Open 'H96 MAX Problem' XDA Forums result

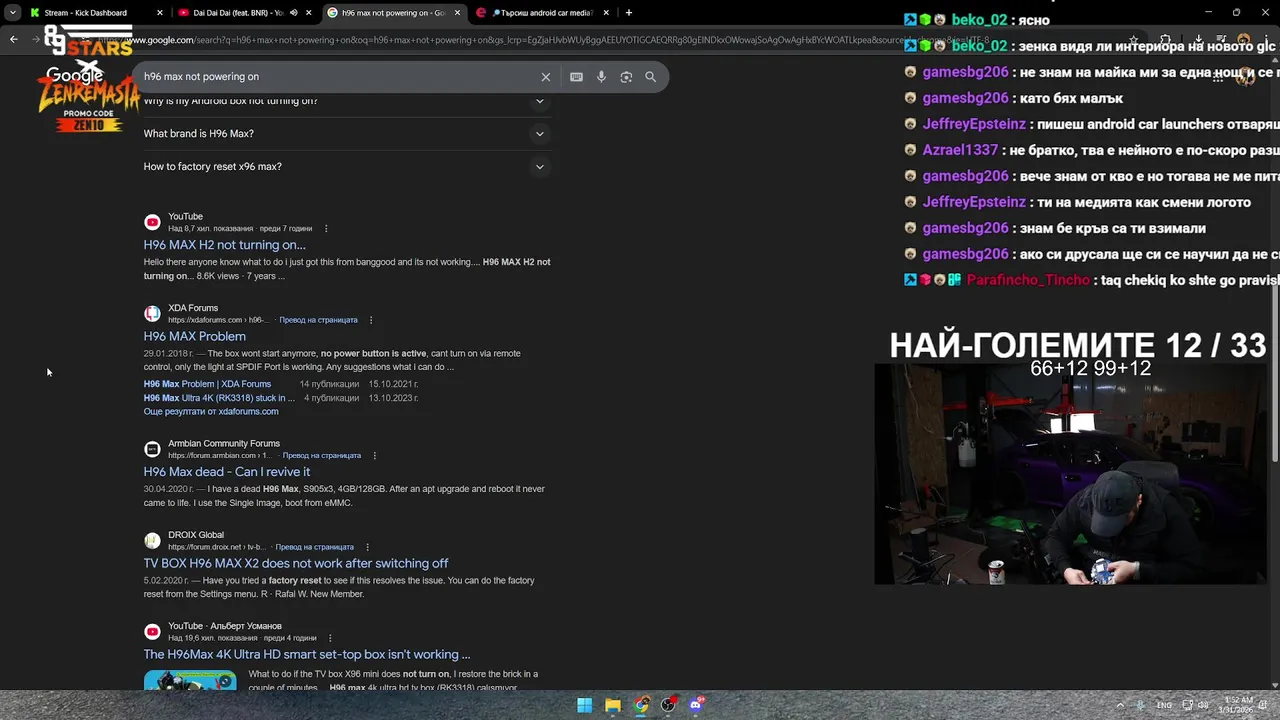coord(195,337)
